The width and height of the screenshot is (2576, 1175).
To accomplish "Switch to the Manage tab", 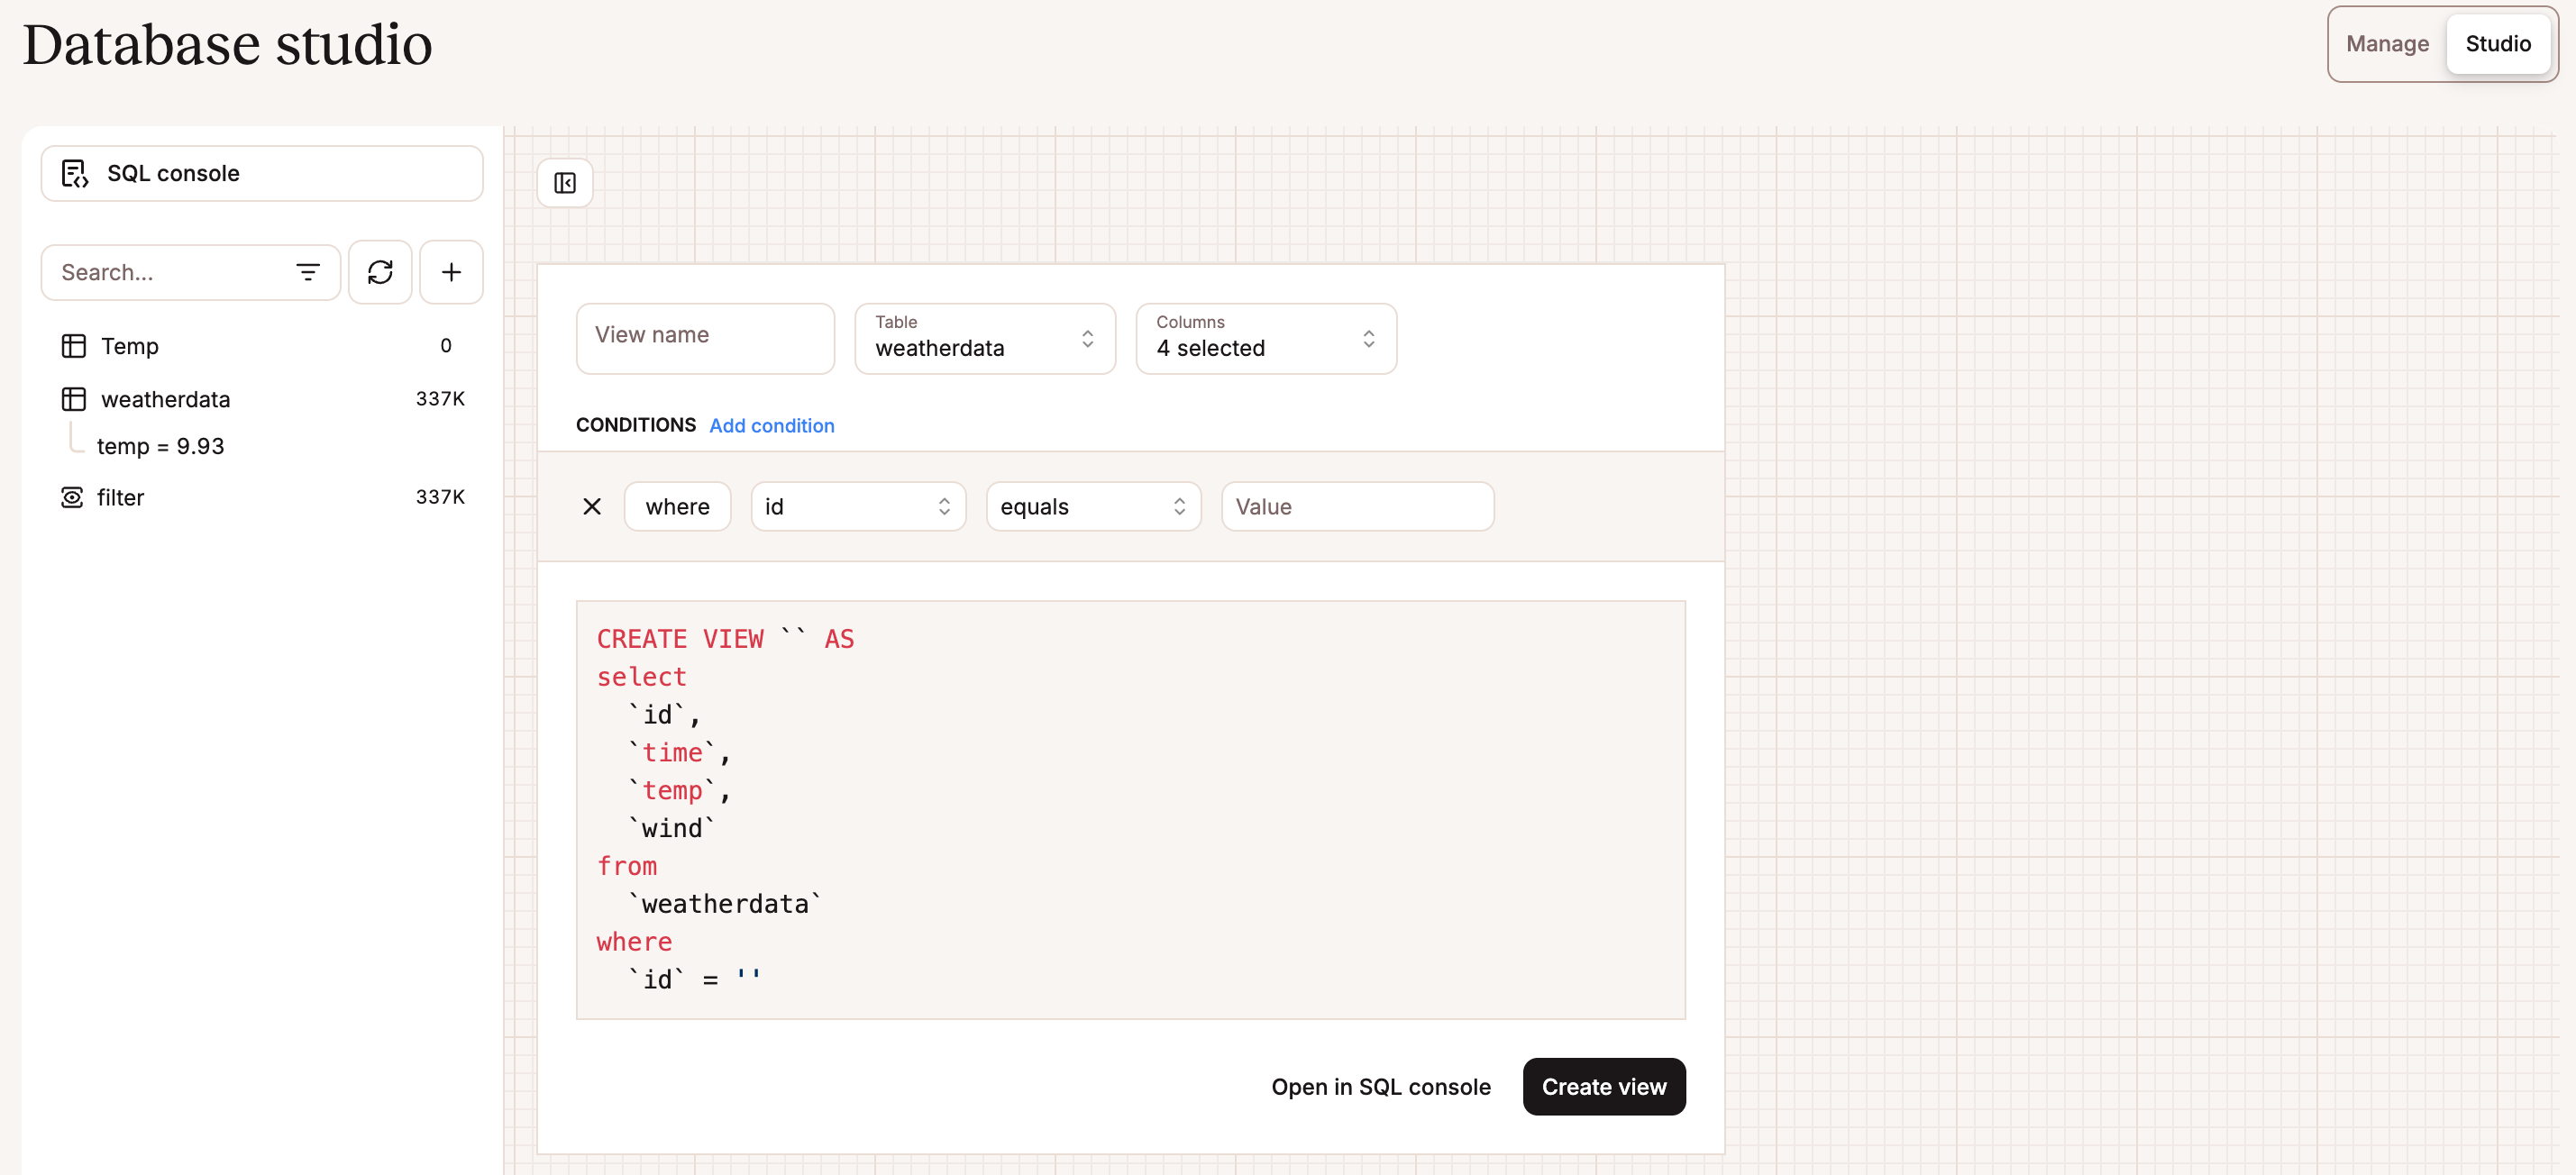I will (x=2387, y=43).
